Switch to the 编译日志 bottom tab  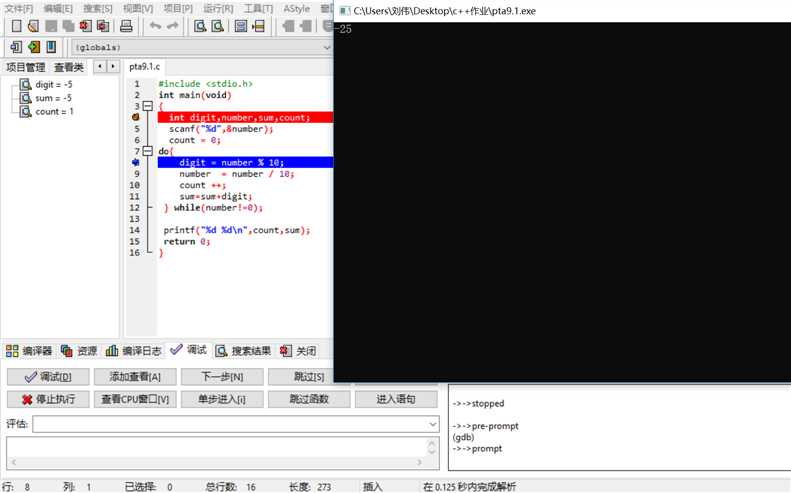134,351
